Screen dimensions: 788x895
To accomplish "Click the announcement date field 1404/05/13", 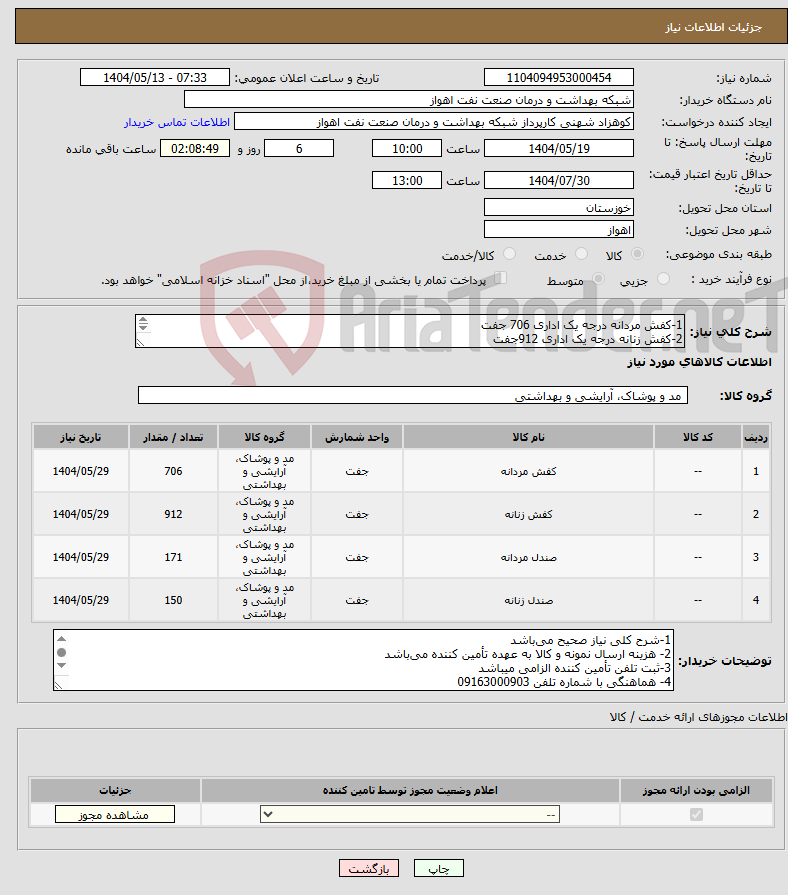I will (x=155, y=78).
